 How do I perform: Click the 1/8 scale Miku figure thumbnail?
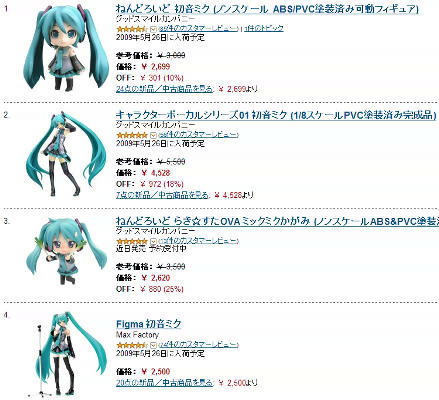(66, 154)
